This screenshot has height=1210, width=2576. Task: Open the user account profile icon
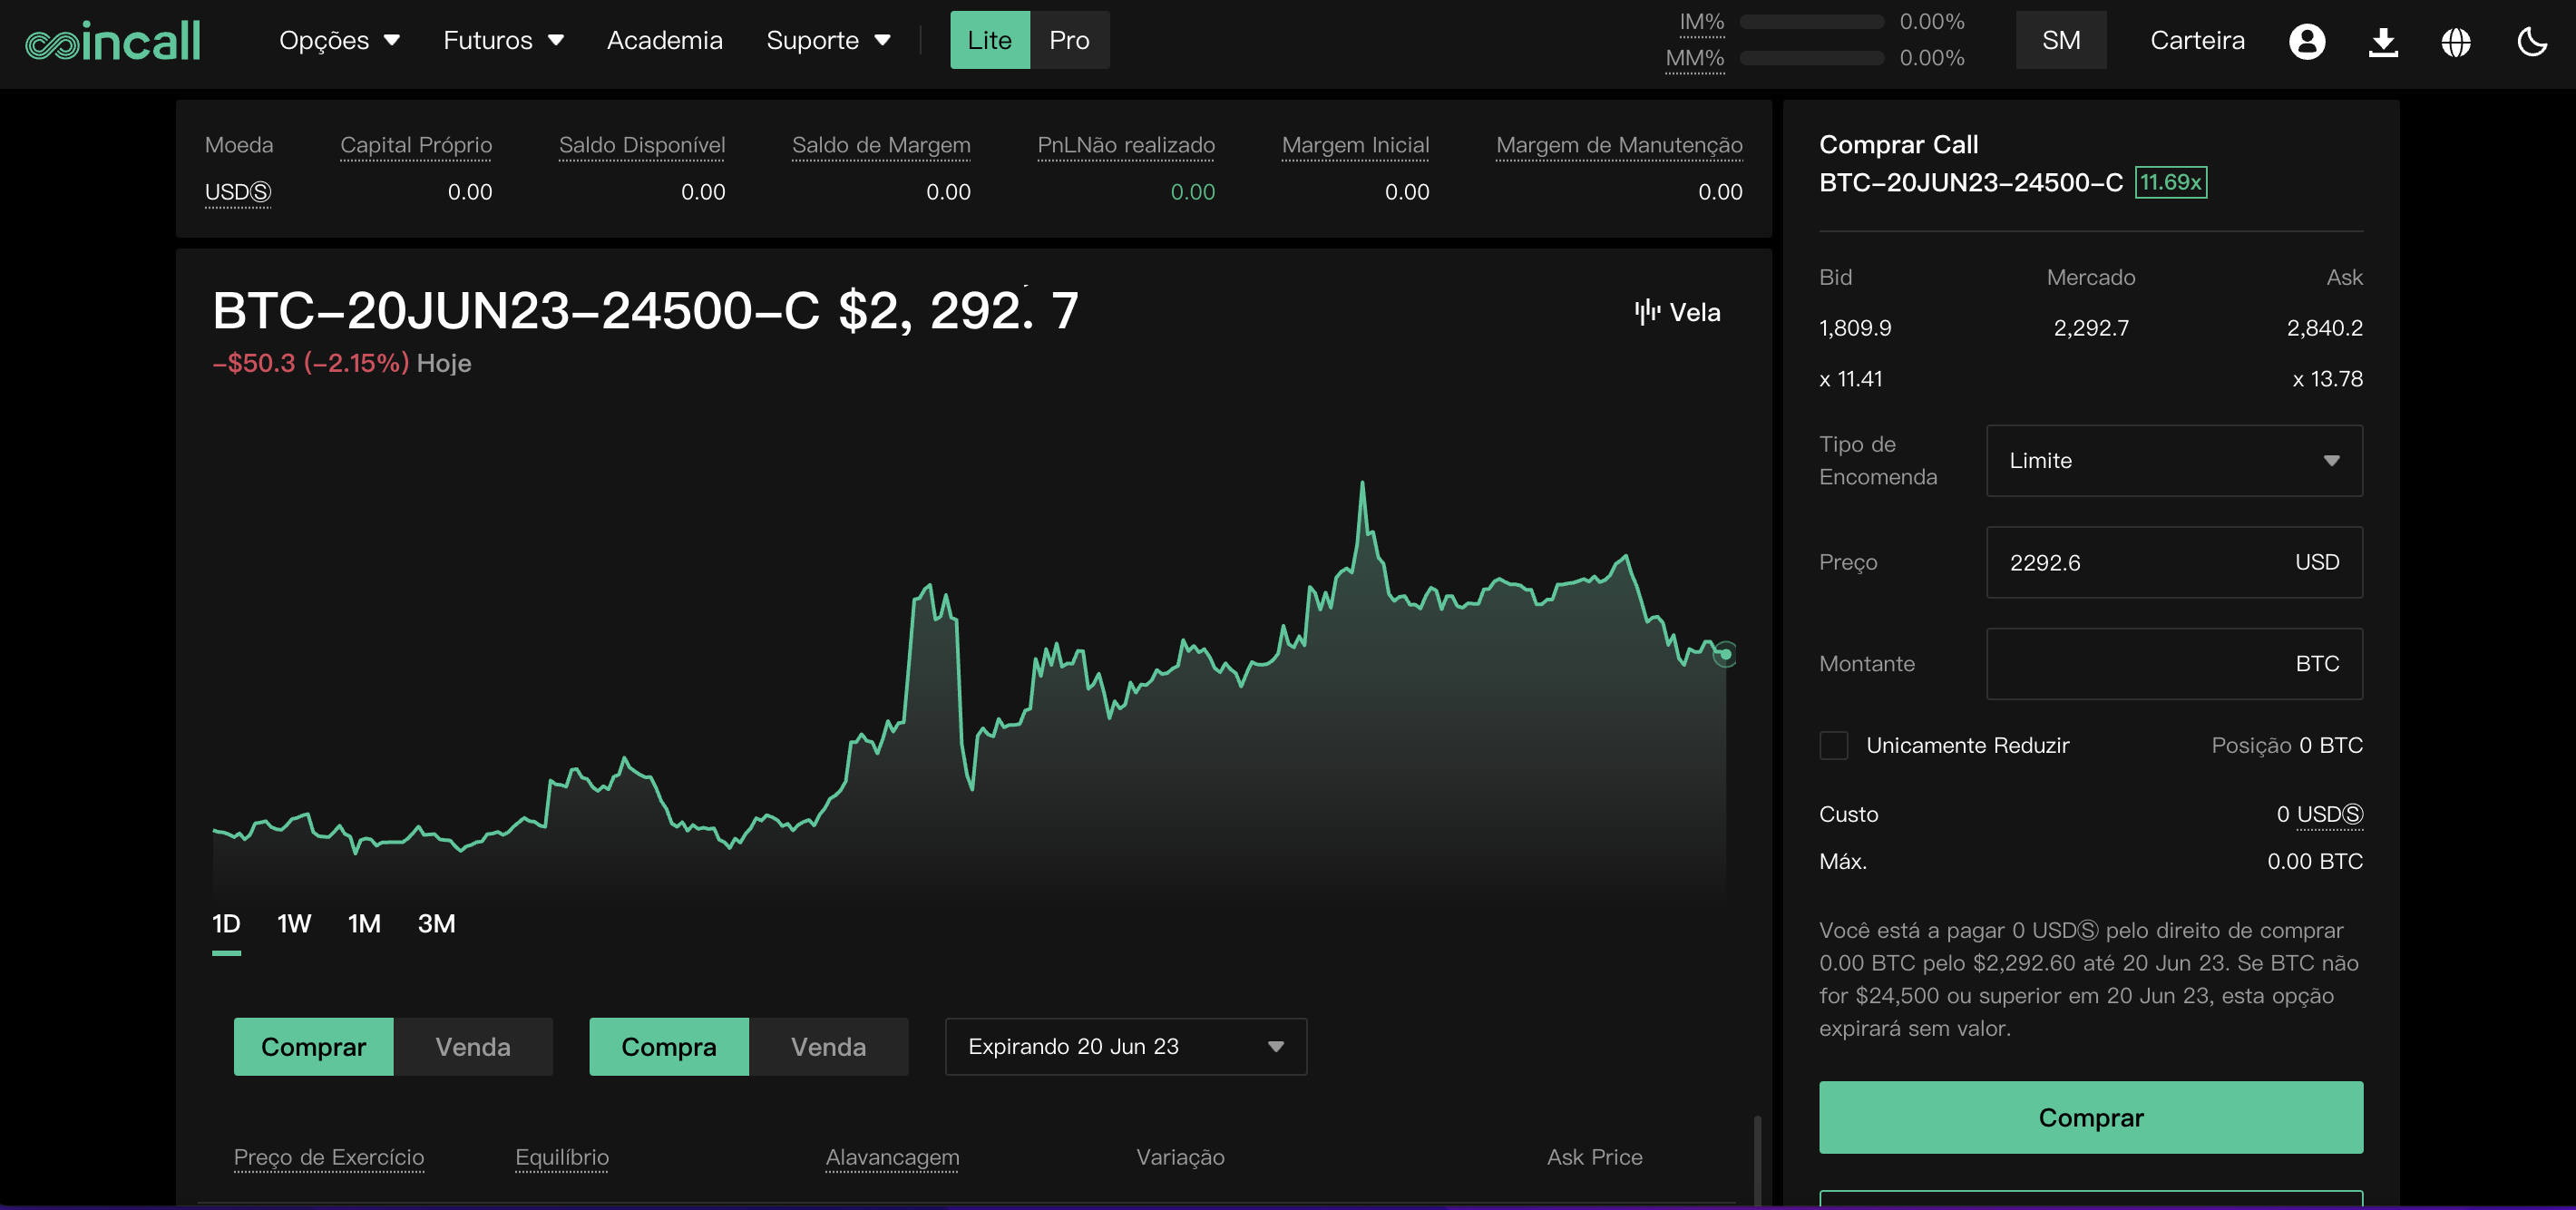pos(2307,41)
